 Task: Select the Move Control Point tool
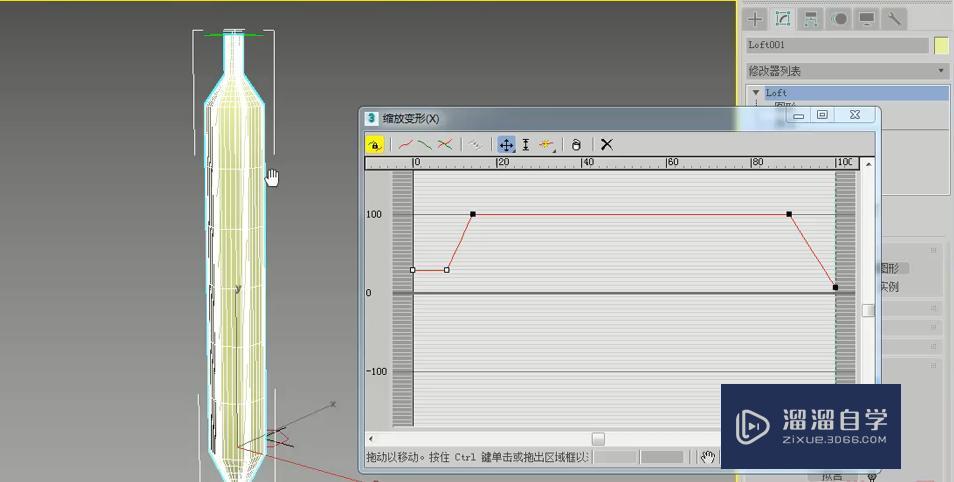[x=506, y=145]
